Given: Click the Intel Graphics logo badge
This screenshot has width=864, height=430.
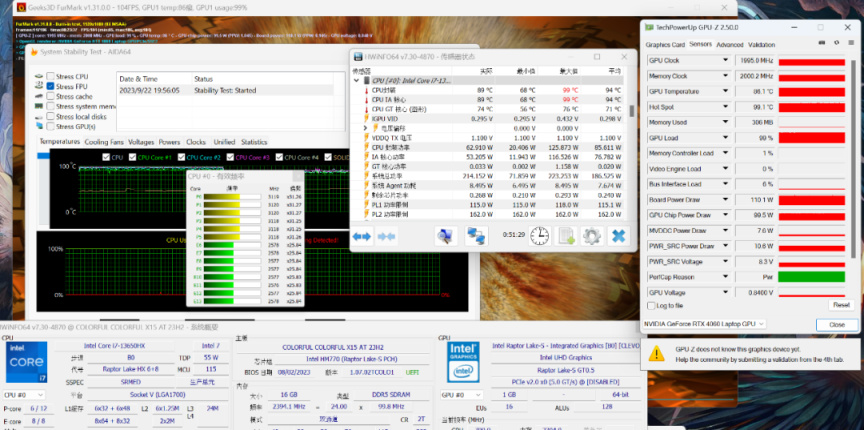Looking at the screenshot, I should 463,362.
